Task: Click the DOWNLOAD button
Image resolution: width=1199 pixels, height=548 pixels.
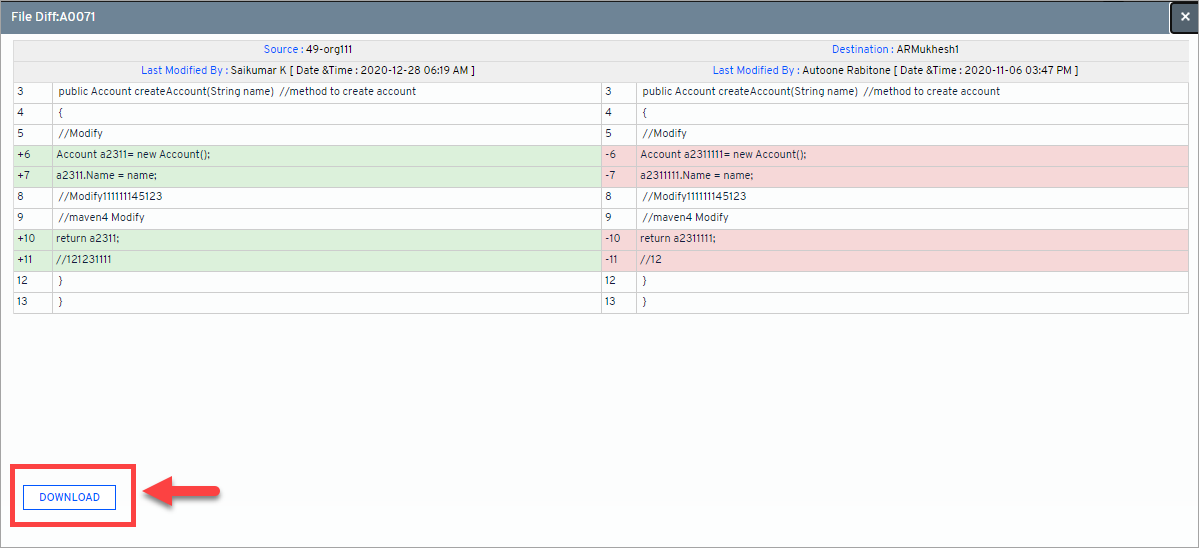Action: (69, 497)
